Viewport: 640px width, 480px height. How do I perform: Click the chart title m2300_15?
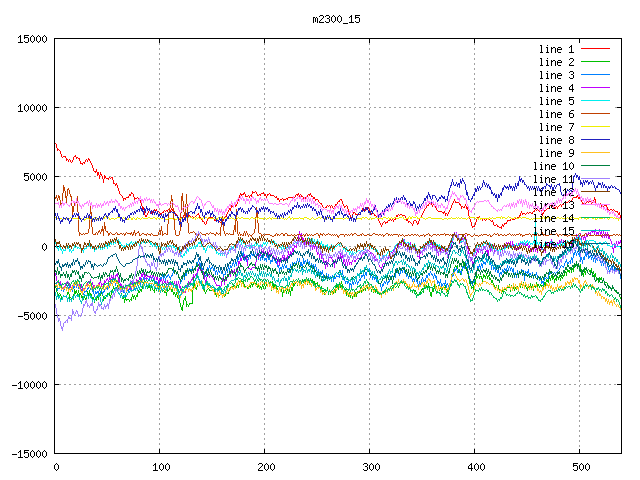[x=336, y=19]
